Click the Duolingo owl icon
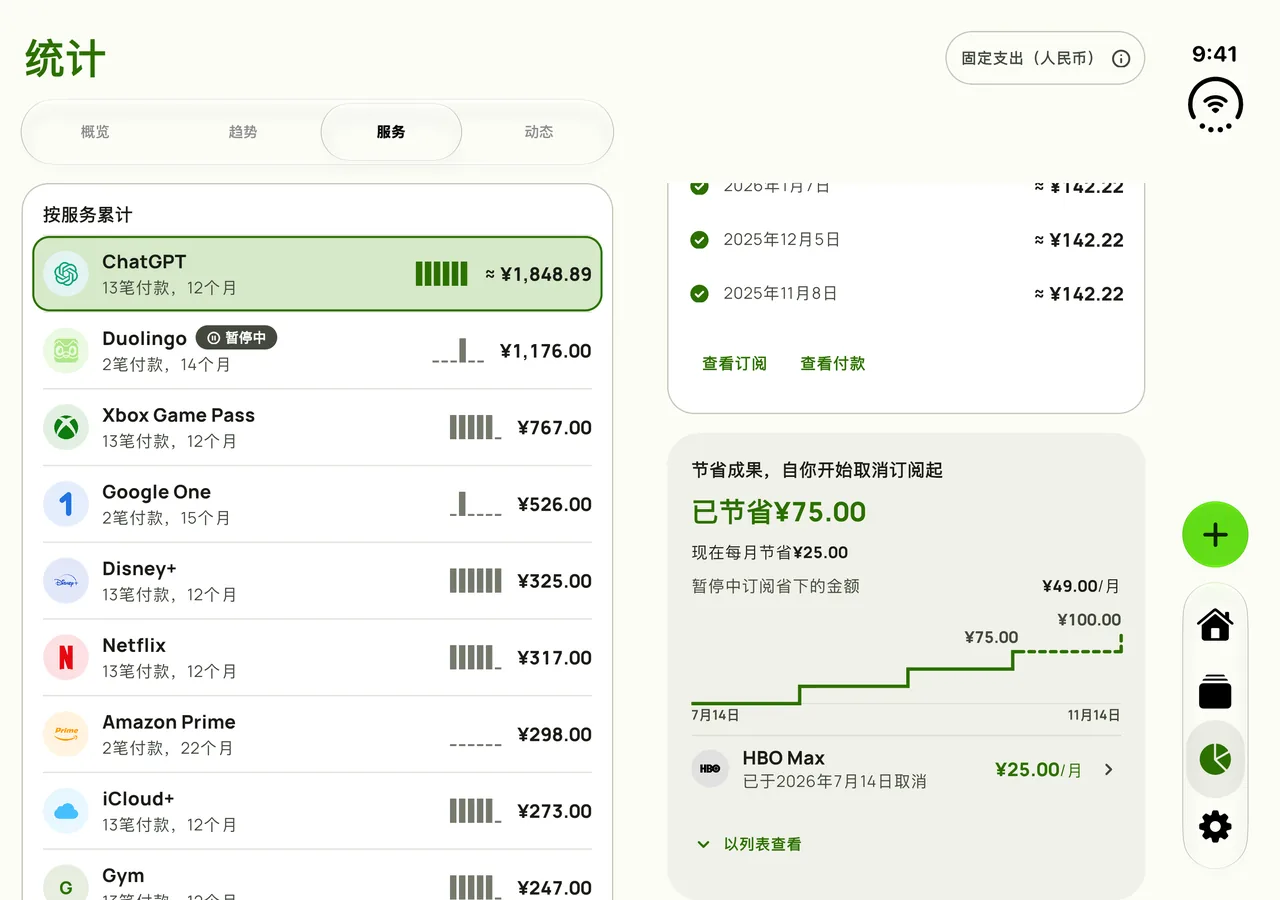 coord(66,351)
